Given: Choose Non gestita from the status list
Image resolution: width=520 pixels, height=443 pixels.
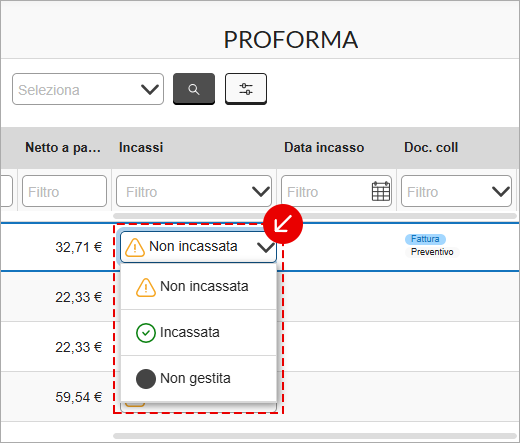Looking at the screenshot, I should tap(198, 379).
